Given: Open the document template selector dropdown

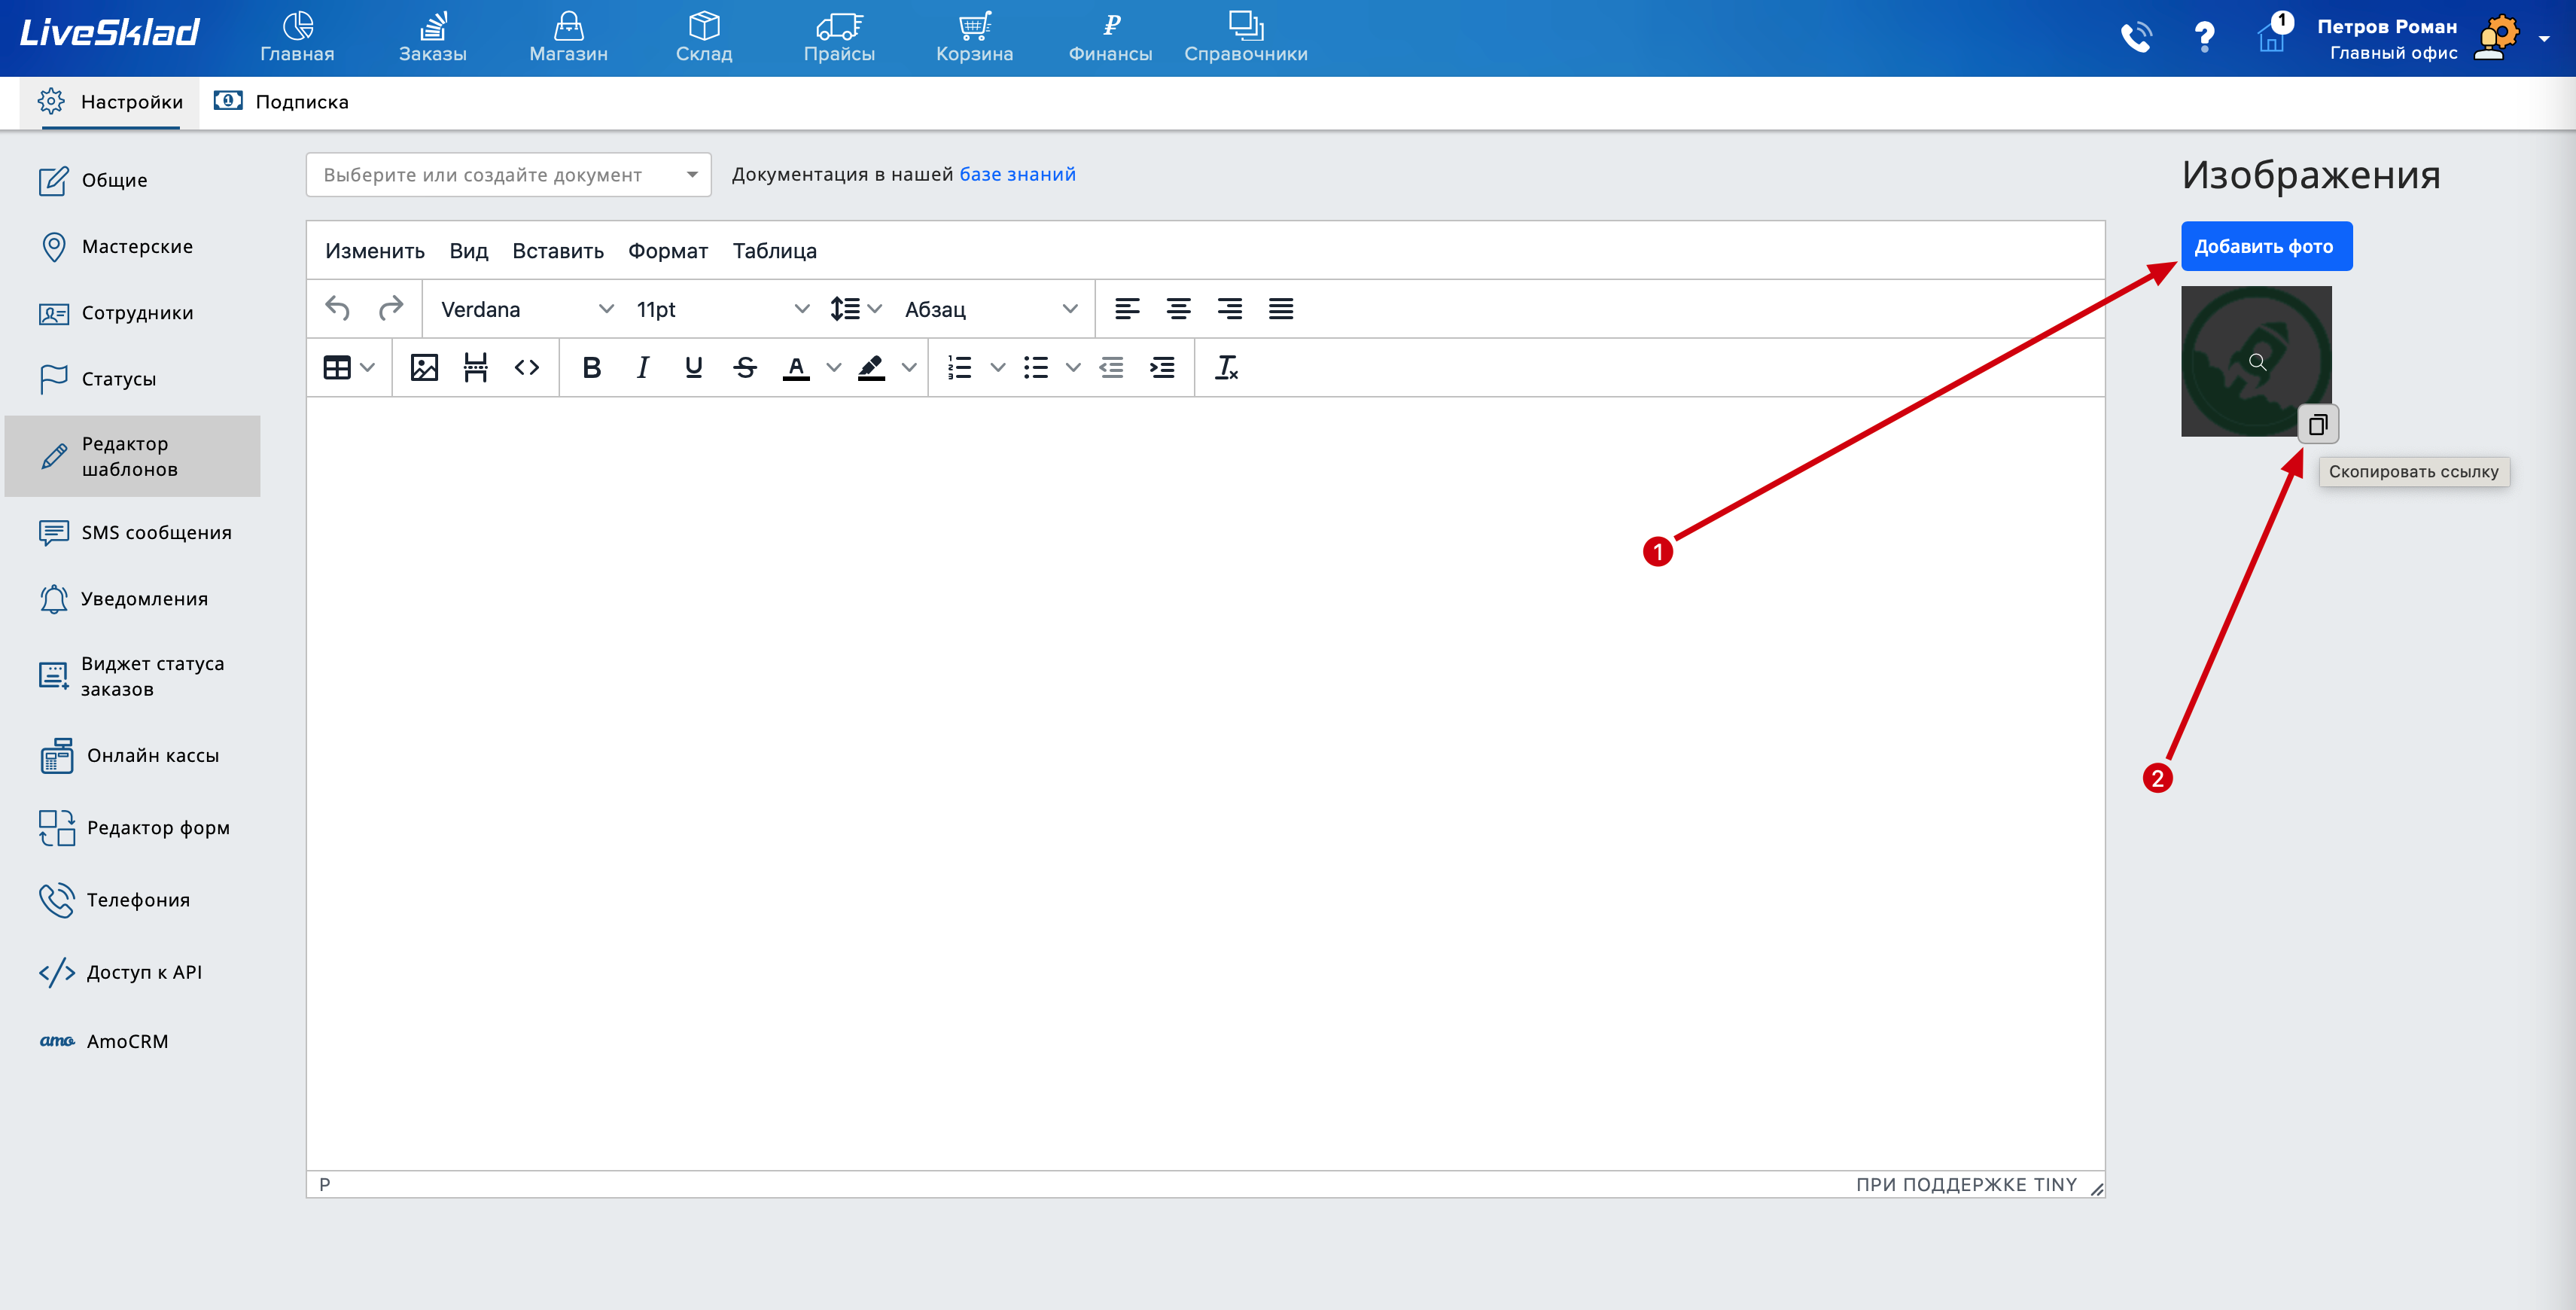Looking at the screenshot, I should (x=508, y=175).
